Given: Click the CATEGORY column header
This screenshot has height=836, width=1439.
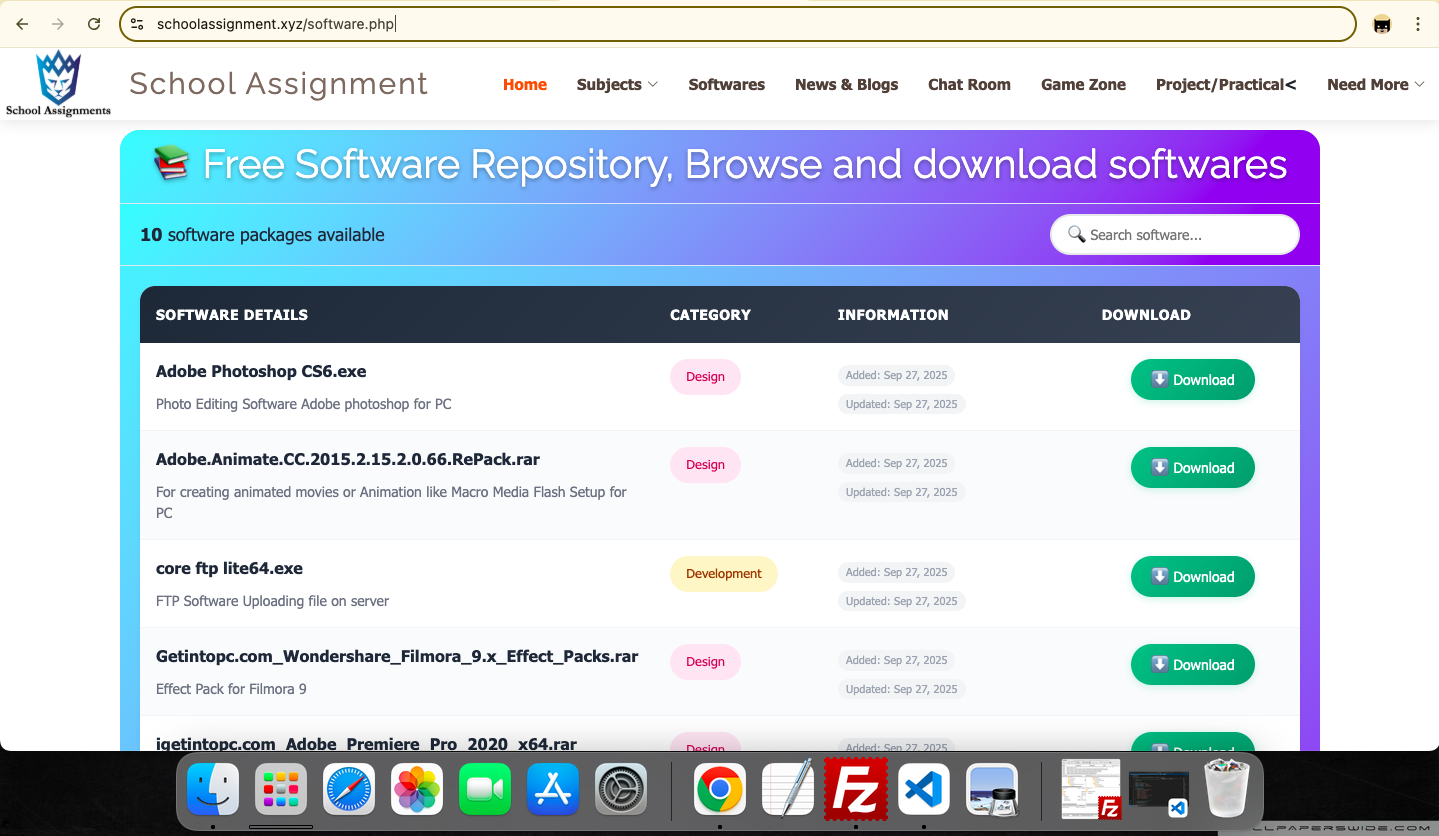Looking at the screenshot, I should [x=710, y=315].
